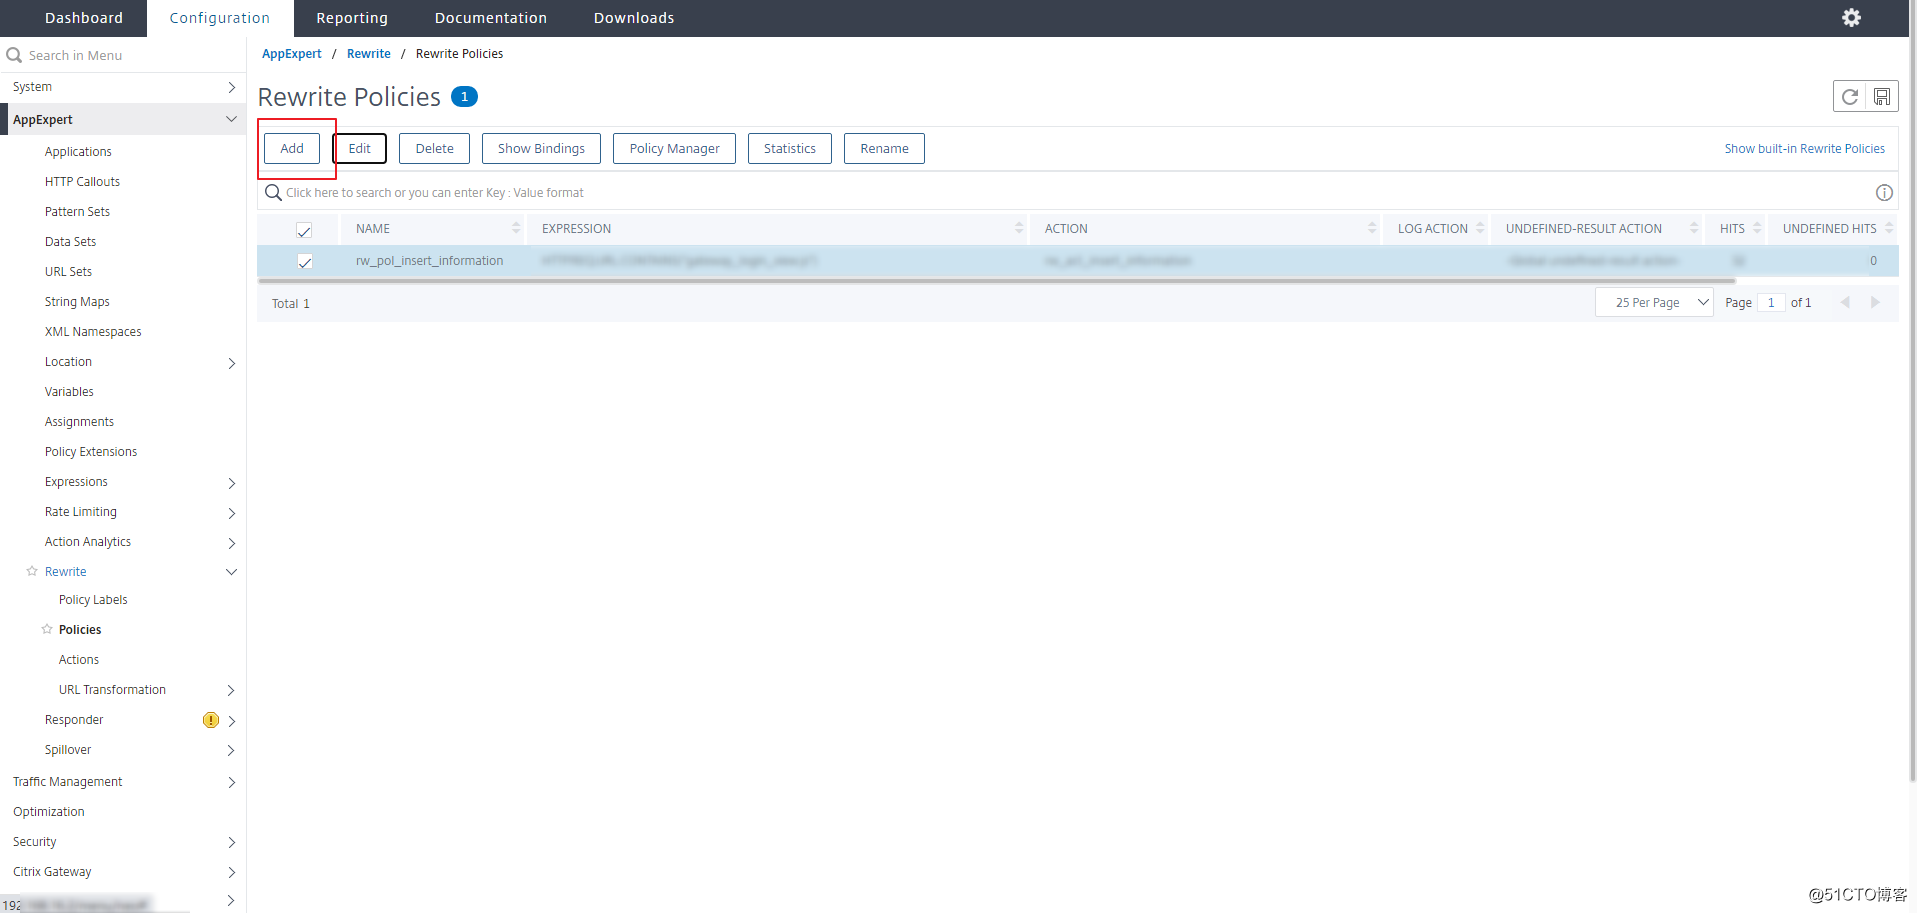Image resolution: width=1917 pixels, height=913 pixels.
Task: Click the star icon next to Policies
Action: pyautogui.click(x=47, y=629)
